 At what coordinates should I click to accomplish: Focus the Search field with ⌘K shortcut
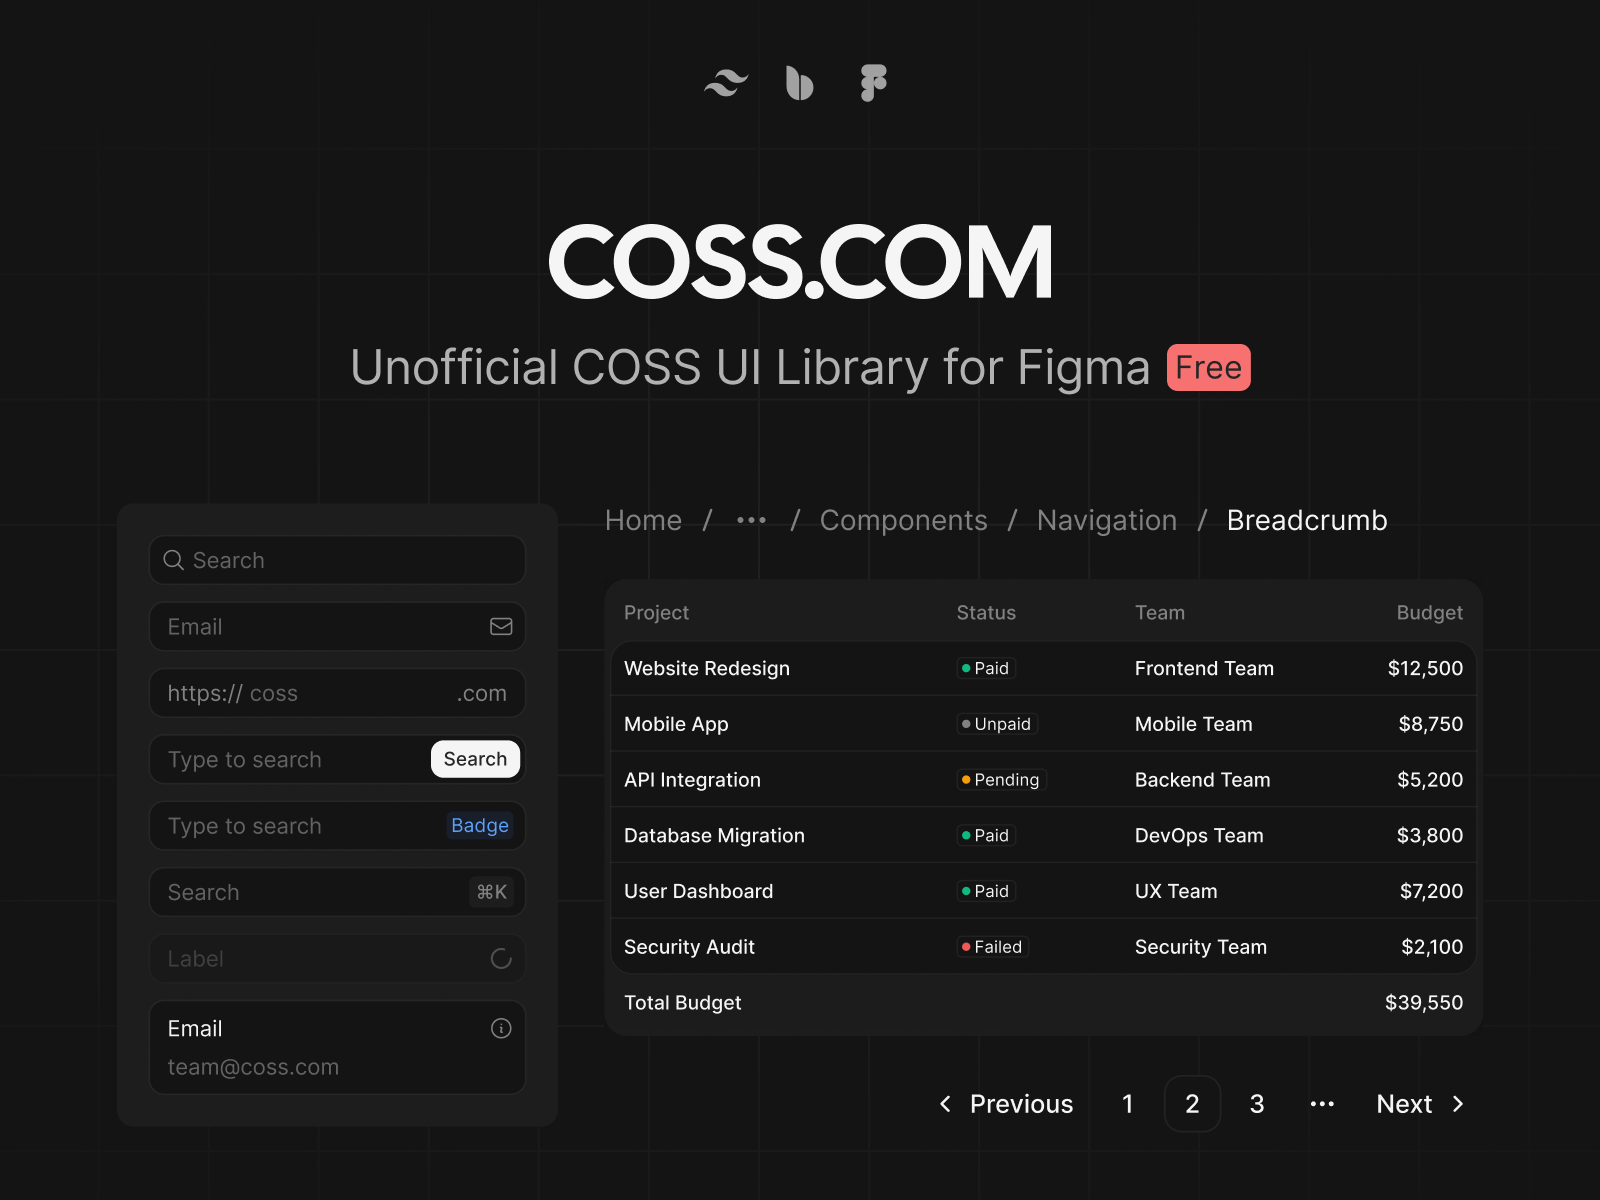click(x=338, y=892)
